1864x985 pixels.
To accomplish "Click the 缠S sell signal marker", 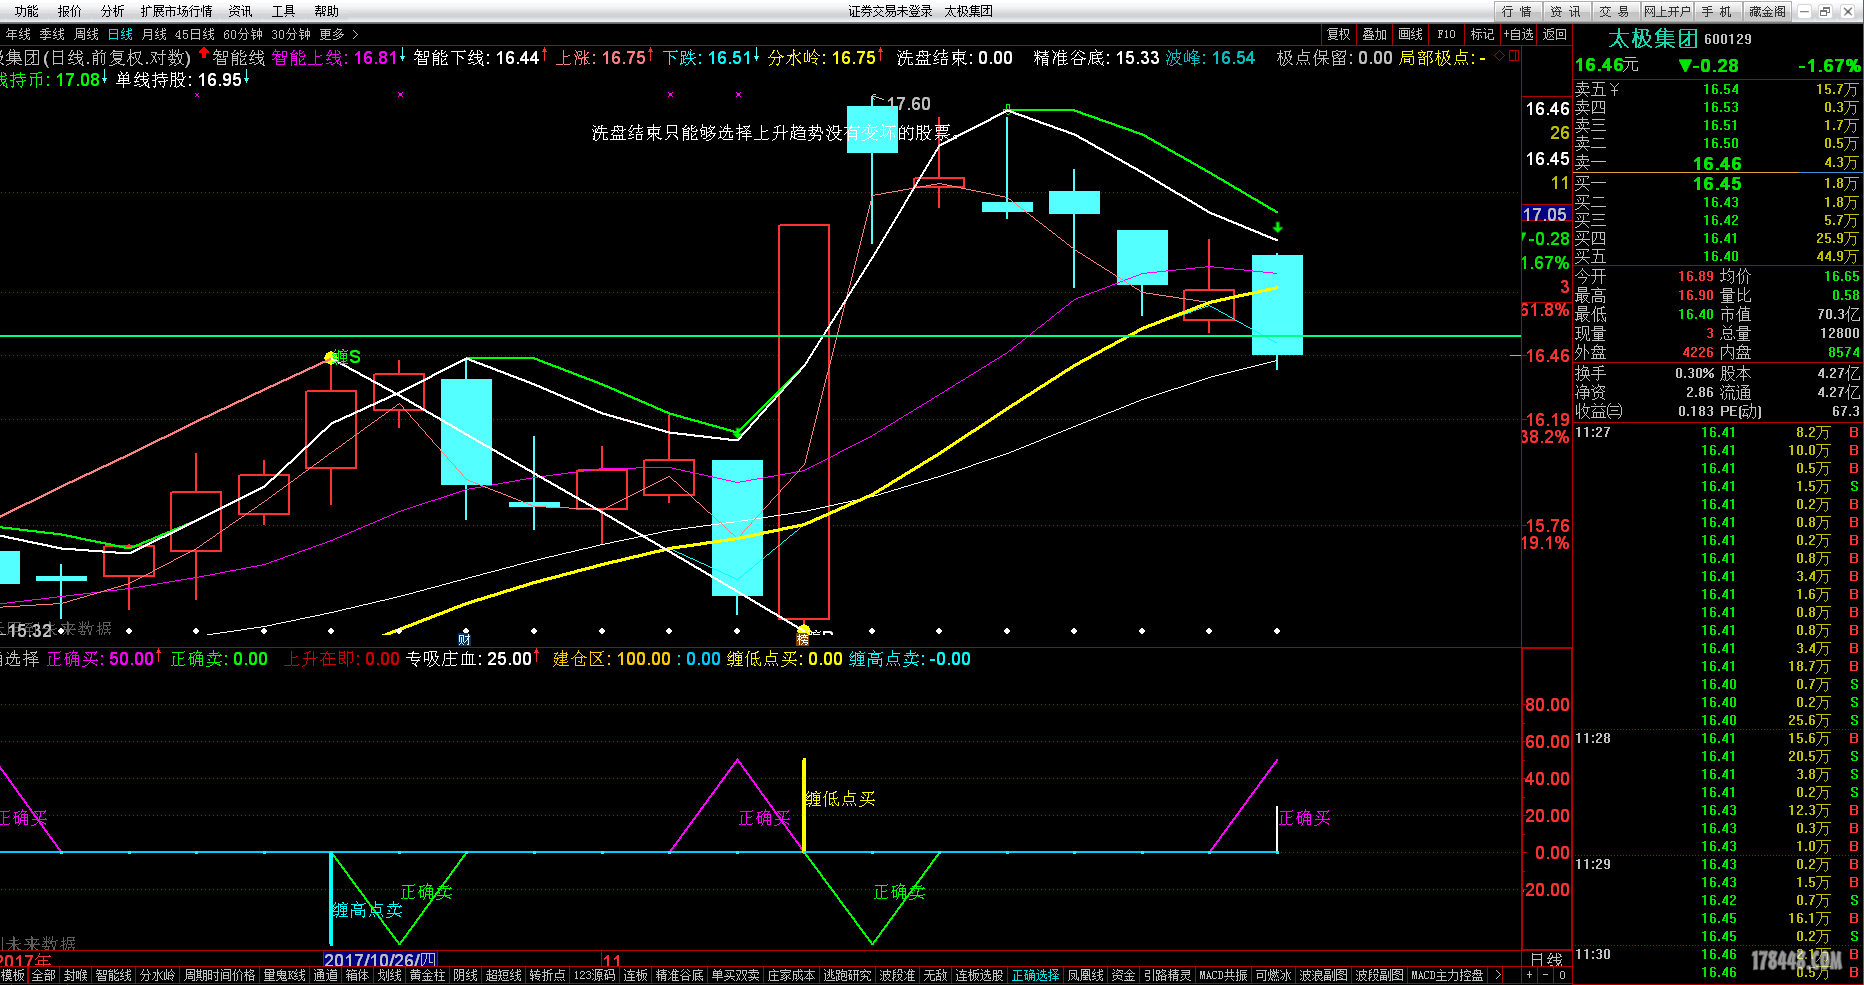I will 345,357.
